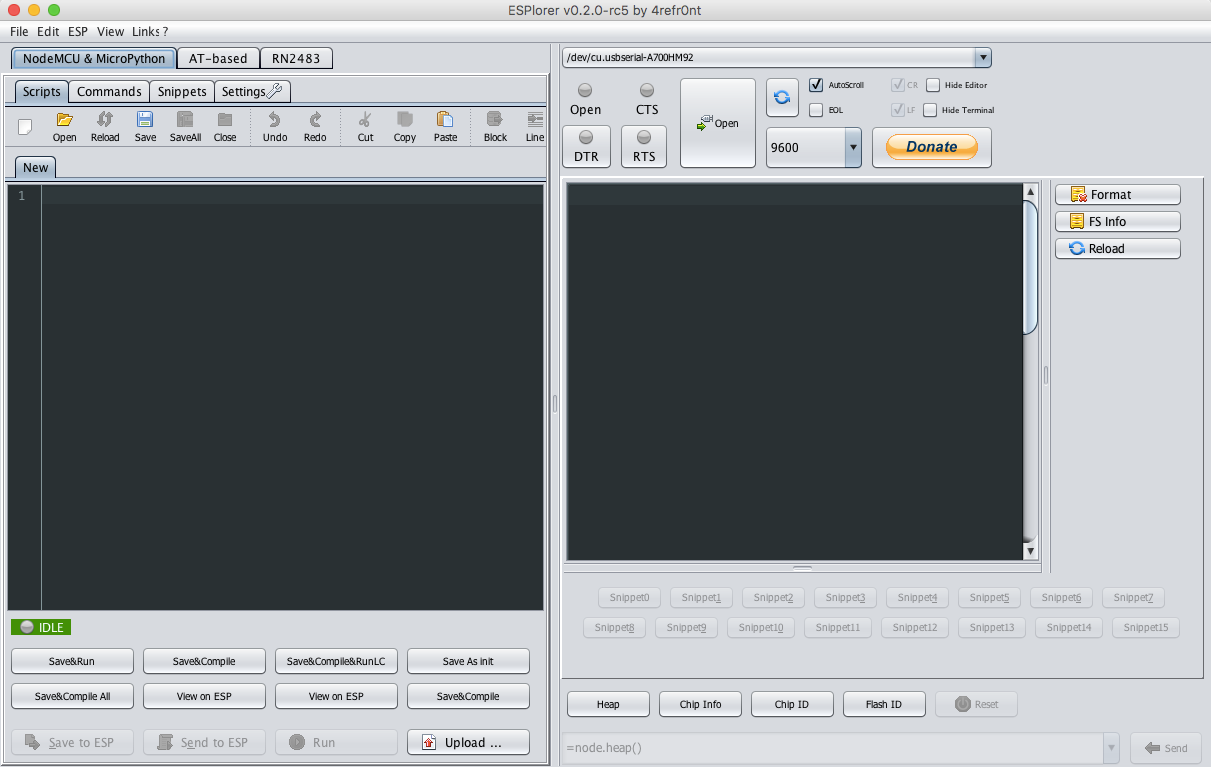Click into the script editor line 1
Viewport: 1211px width, 767px height.
click(292, 195)
